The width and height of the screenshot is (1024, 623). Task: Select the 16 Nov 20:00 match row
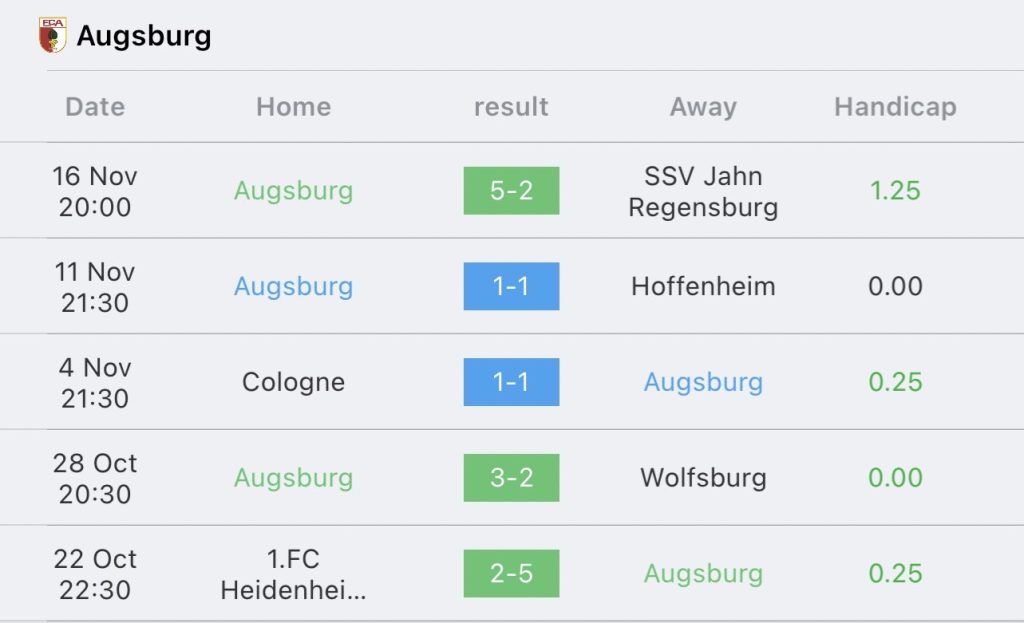click(512, 191)
